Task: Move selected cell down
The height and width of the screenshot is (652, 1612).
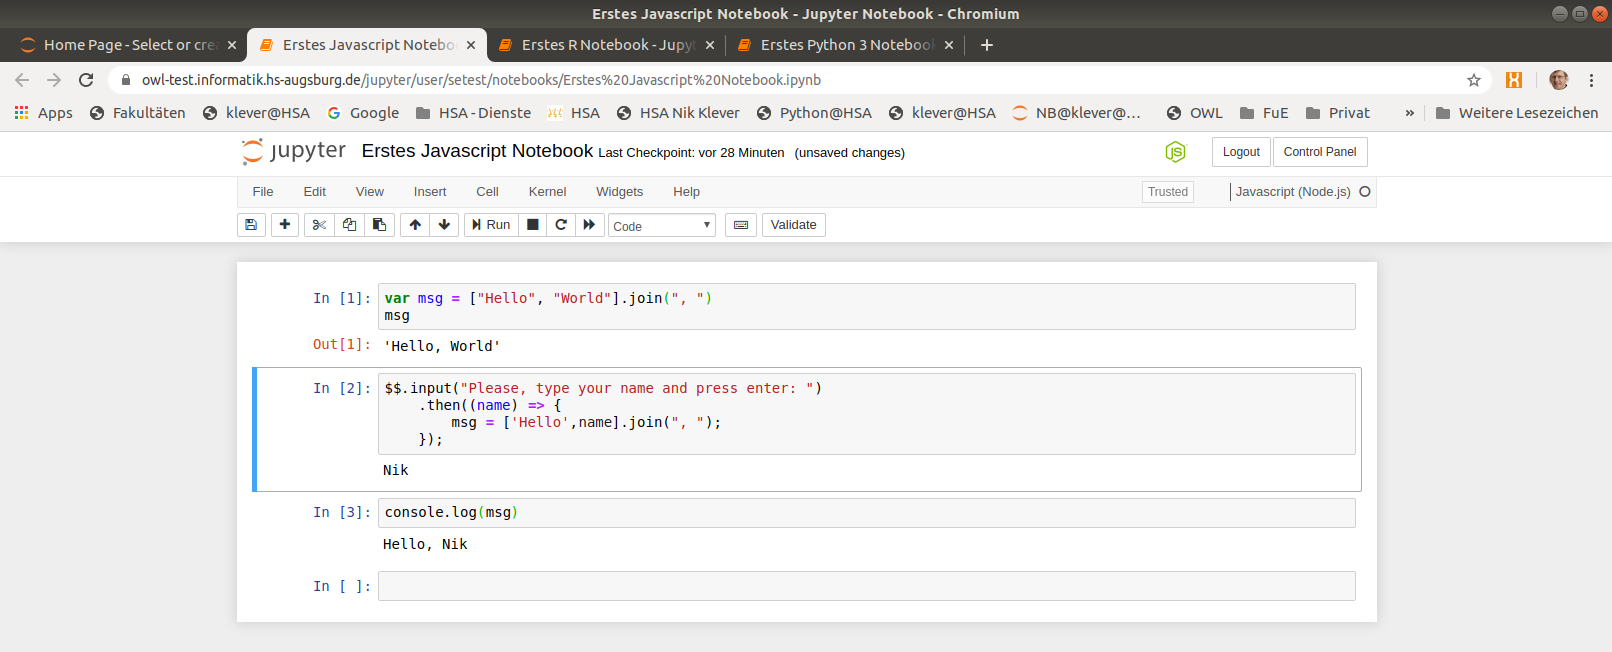Action: 444,225
